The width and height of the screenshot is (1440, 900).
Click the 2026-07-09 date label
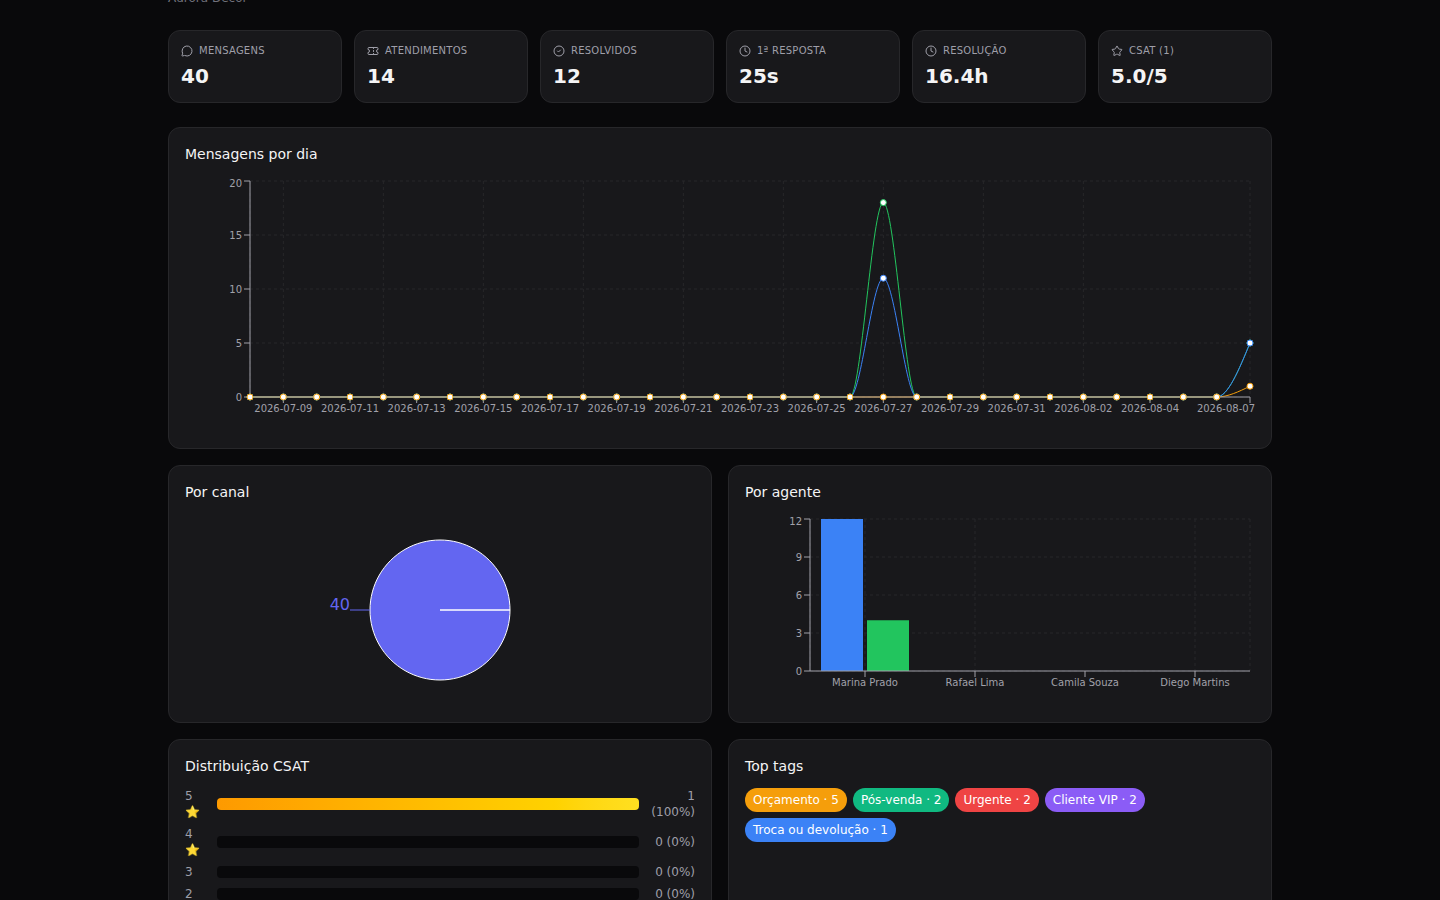tap(283, 408)
